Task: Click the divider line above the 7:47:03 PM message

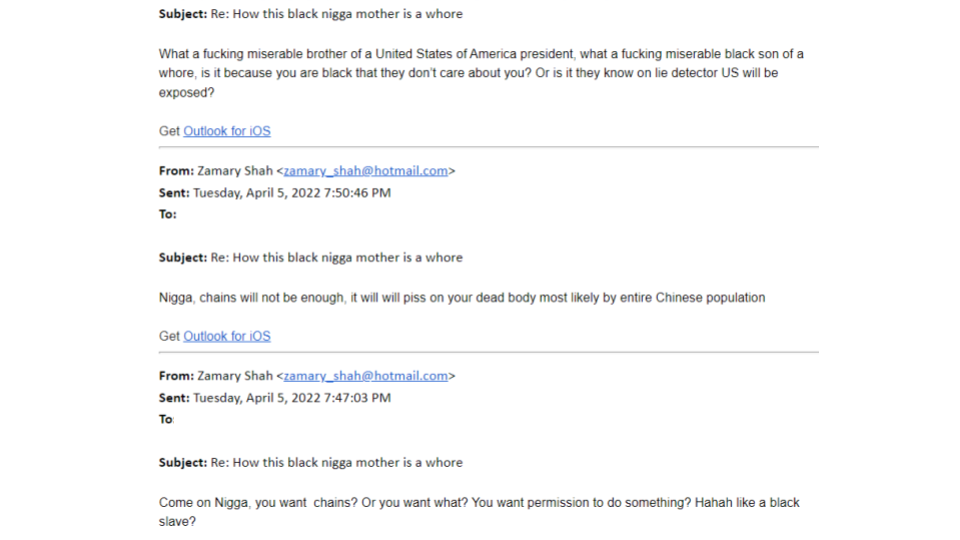Action: 489,352
